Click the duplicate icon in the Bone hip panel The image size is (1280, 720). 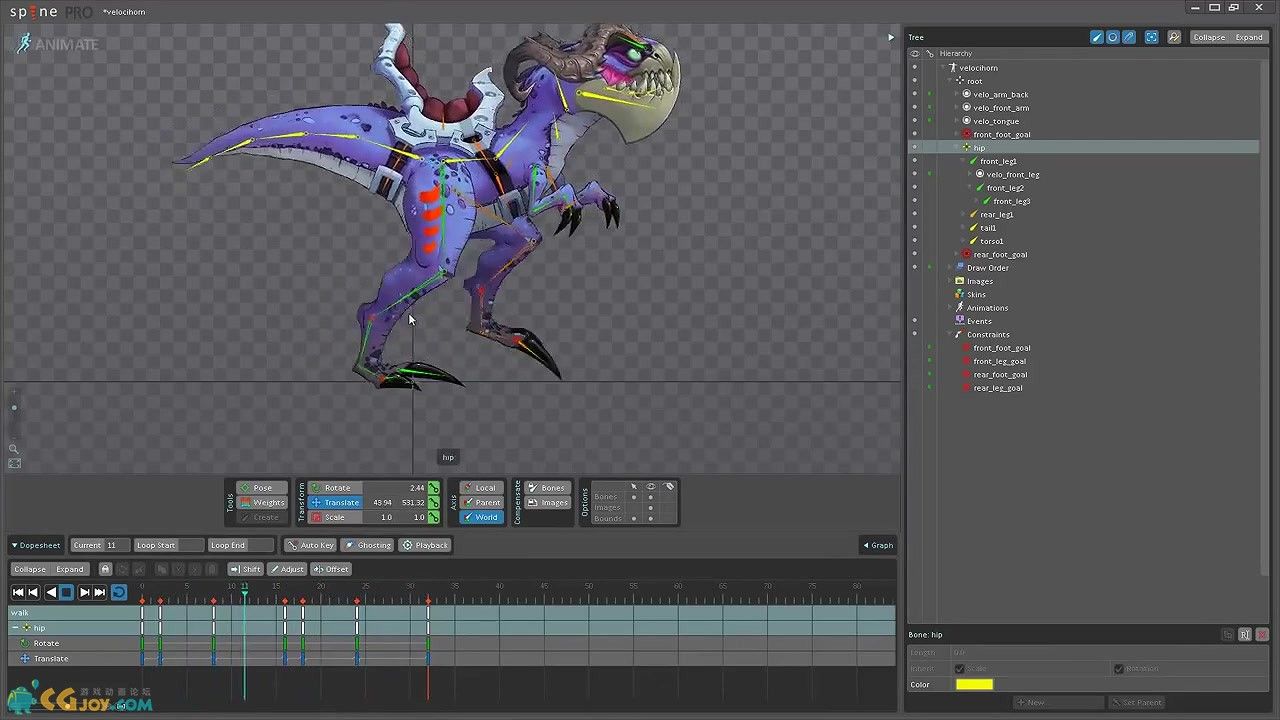coord(1228,635)
